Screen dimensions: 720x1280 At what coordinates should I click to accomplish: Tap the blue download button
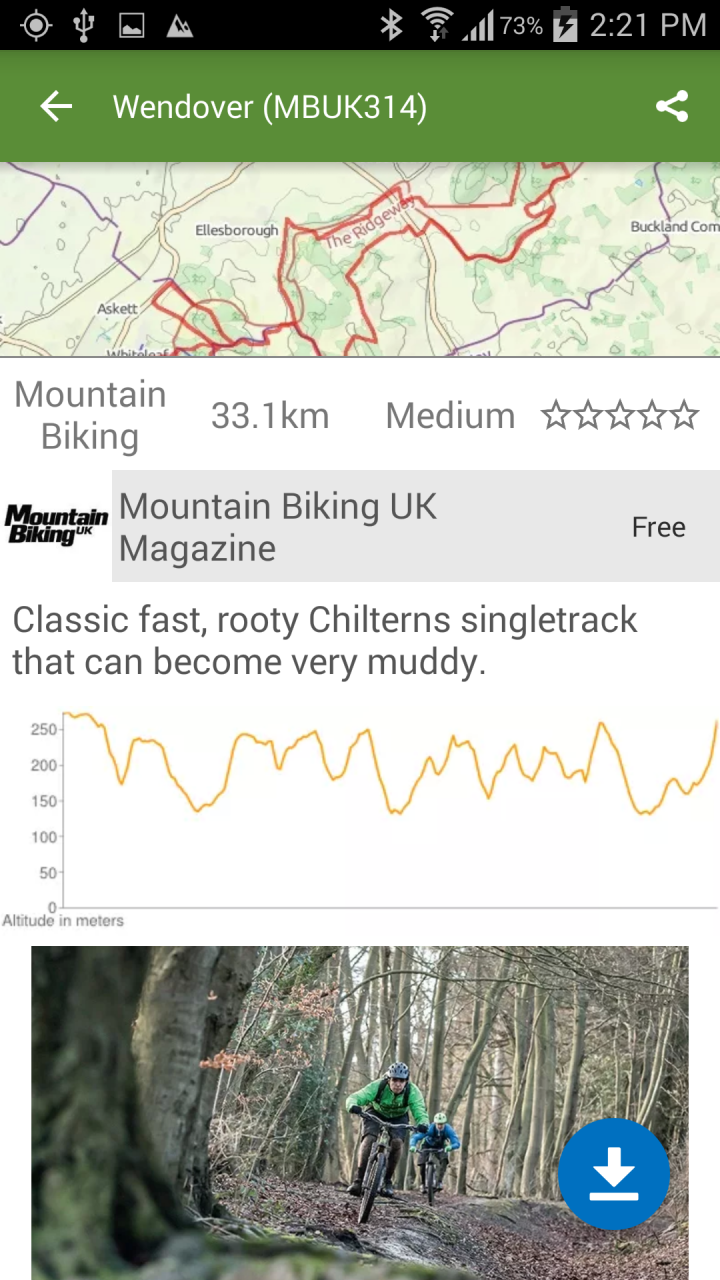point(613,1174)
